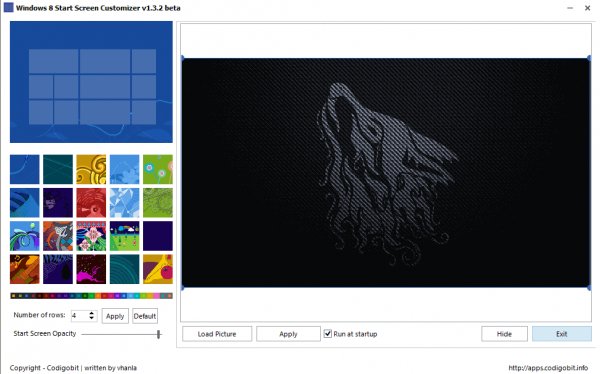Viewport: 600px width, 374px height.
Task: Choose the dark teal lines background thumbnail
Action: [x=58, y=169]
